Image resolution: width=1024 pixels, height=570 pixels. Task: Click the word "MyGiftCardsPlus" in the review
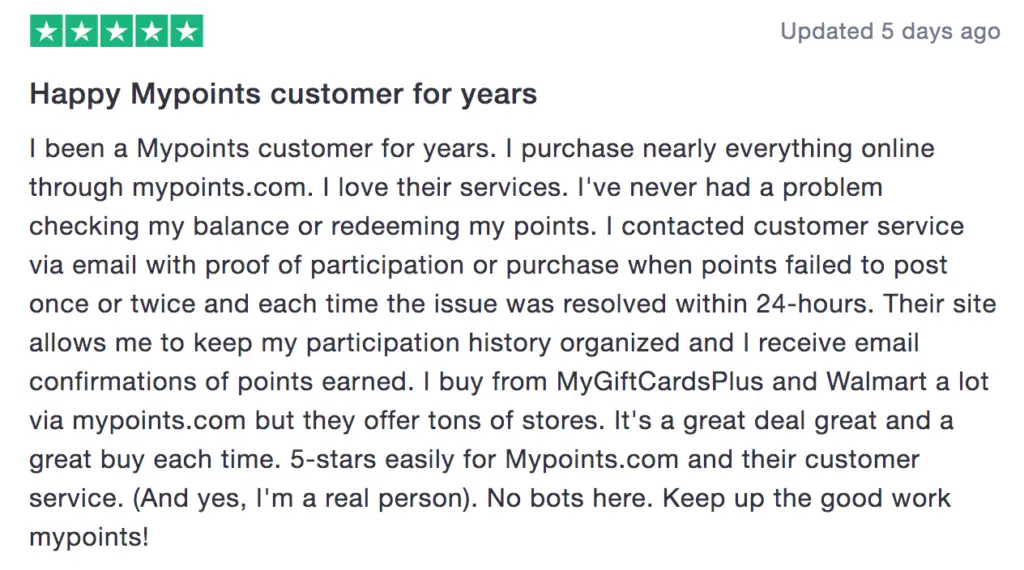(660, 382)
